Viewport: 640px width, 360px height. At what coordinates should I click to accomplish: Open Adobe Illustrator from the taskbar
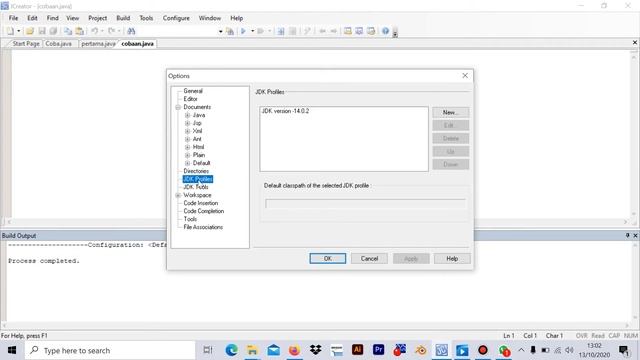click(358, 350)
